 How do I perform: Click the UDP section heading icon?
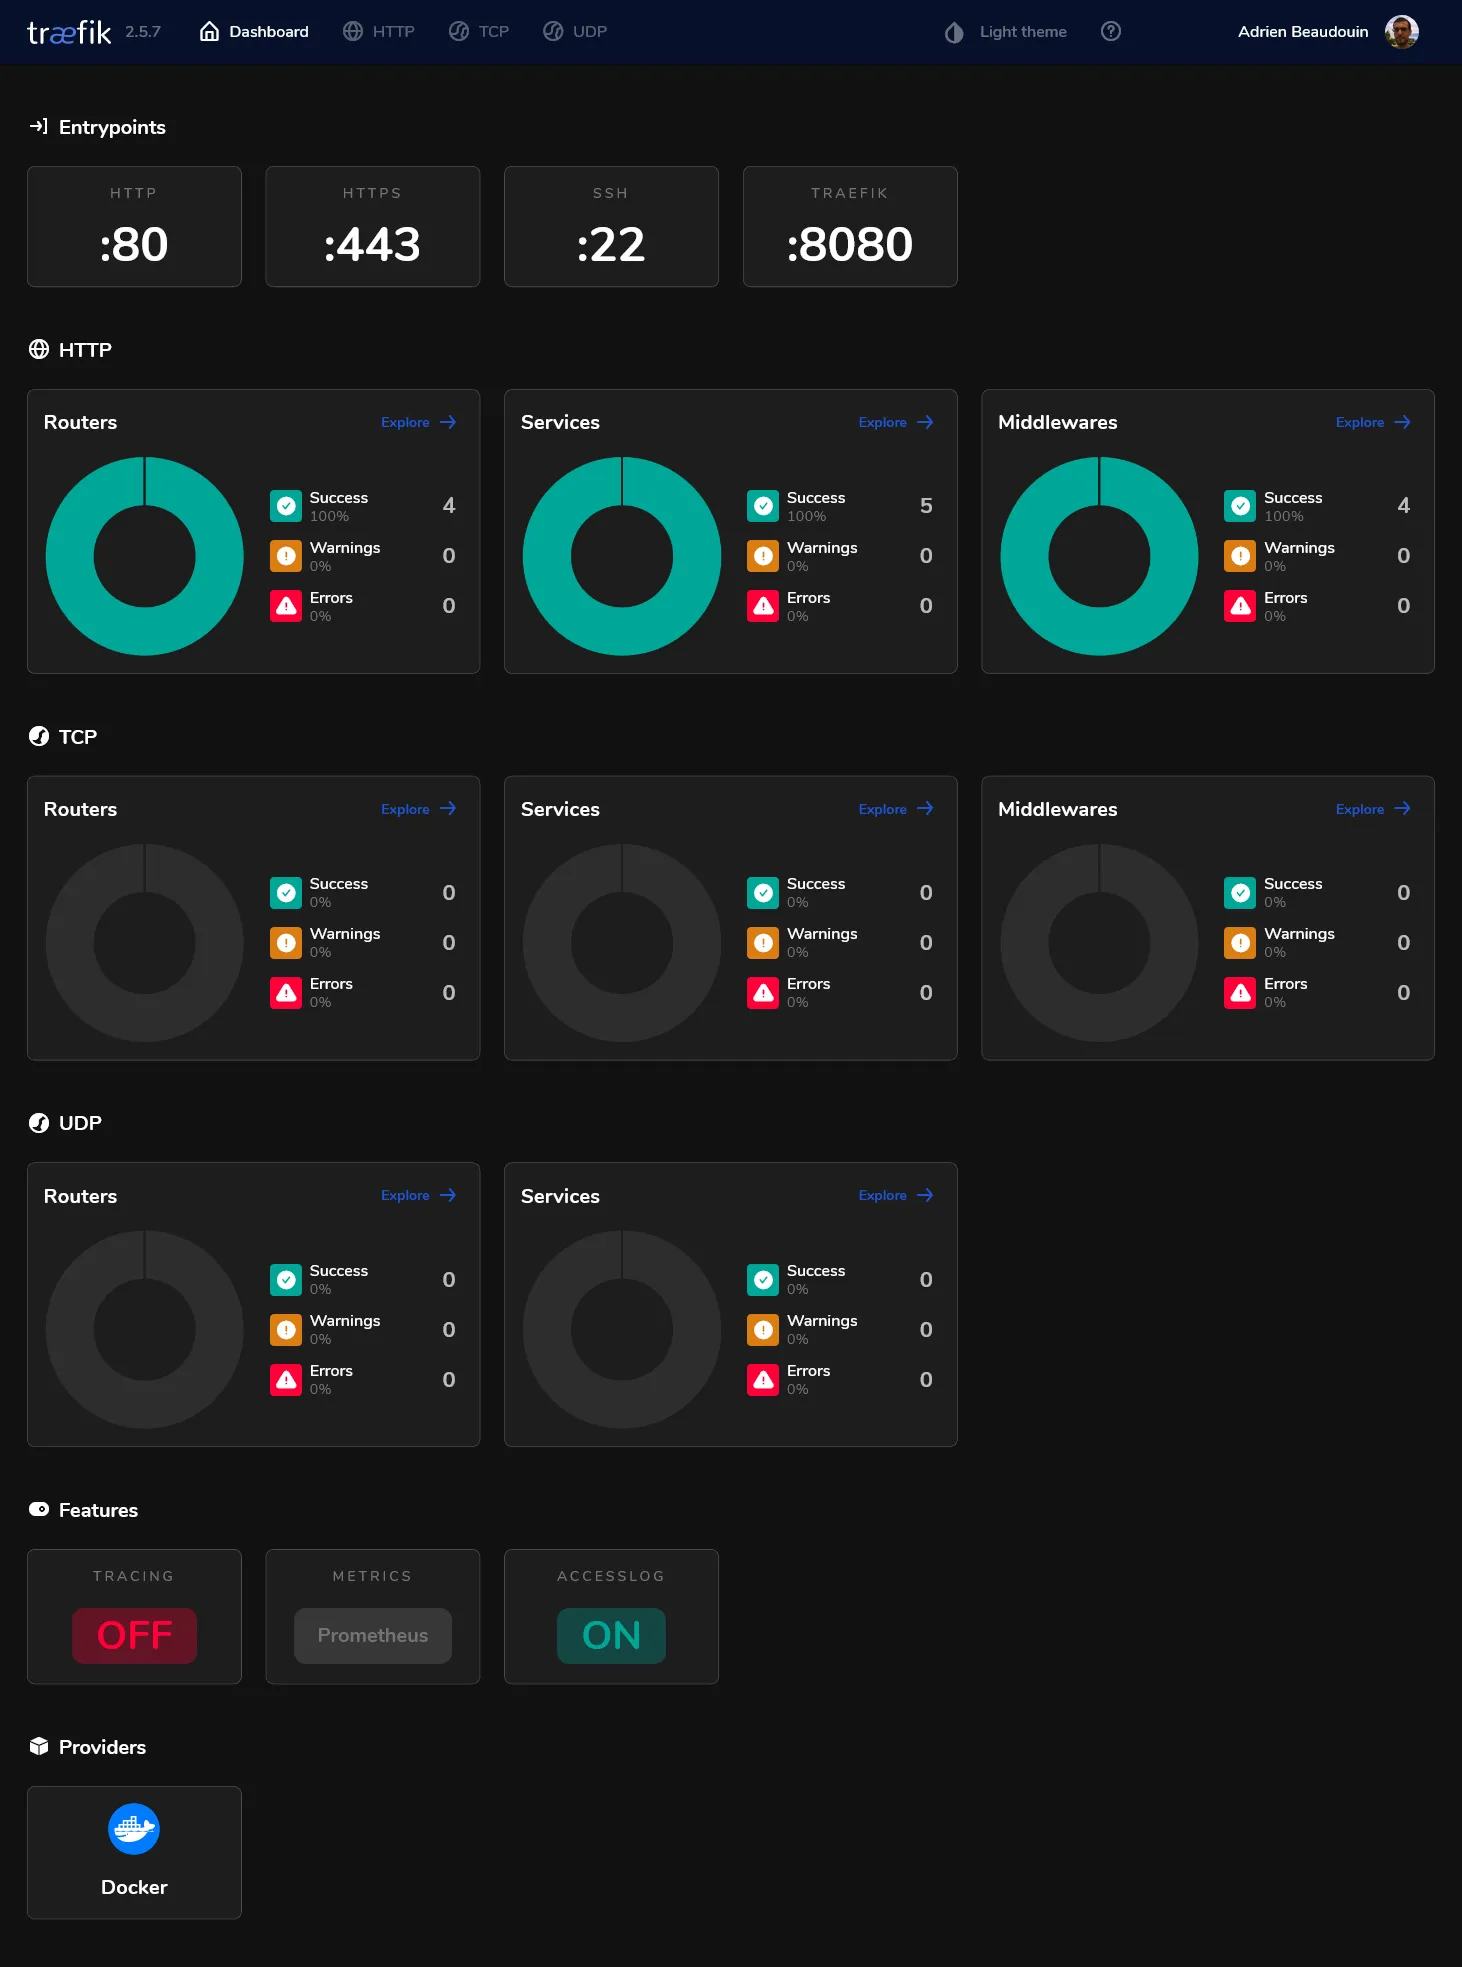39,1123
